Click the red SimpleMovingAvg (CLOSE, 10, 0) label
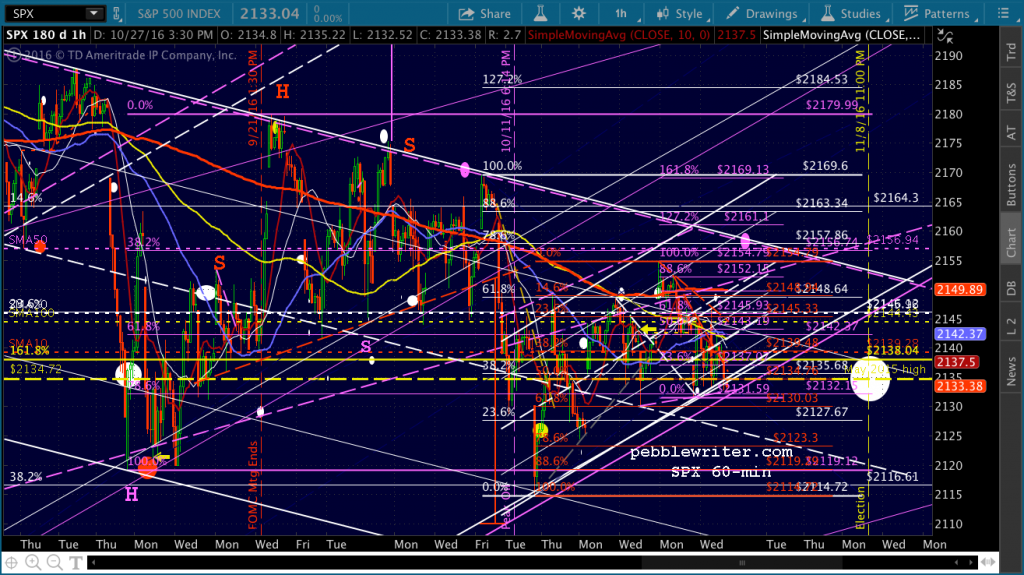 [618, 35]
